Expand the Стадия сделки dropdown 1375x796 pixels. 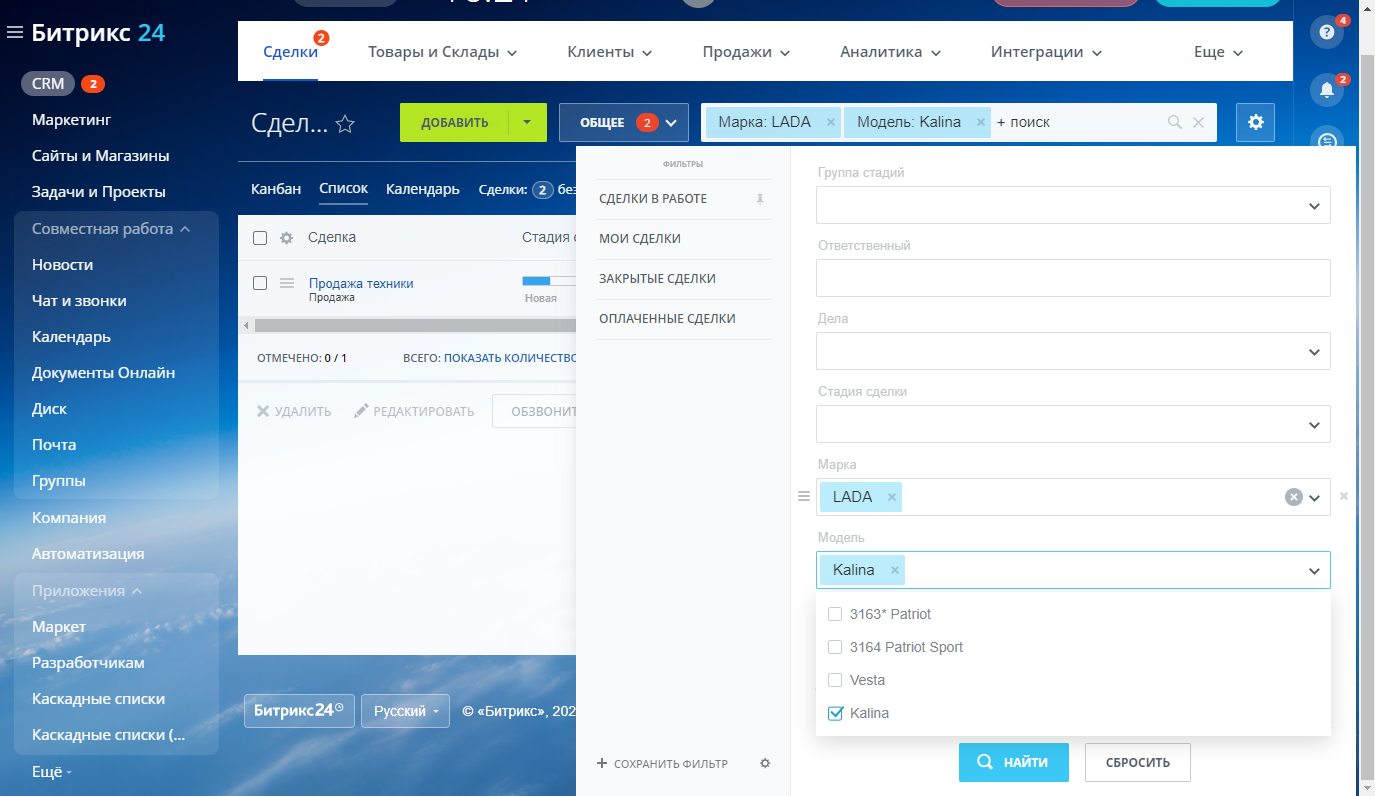tap(1314, 424)
